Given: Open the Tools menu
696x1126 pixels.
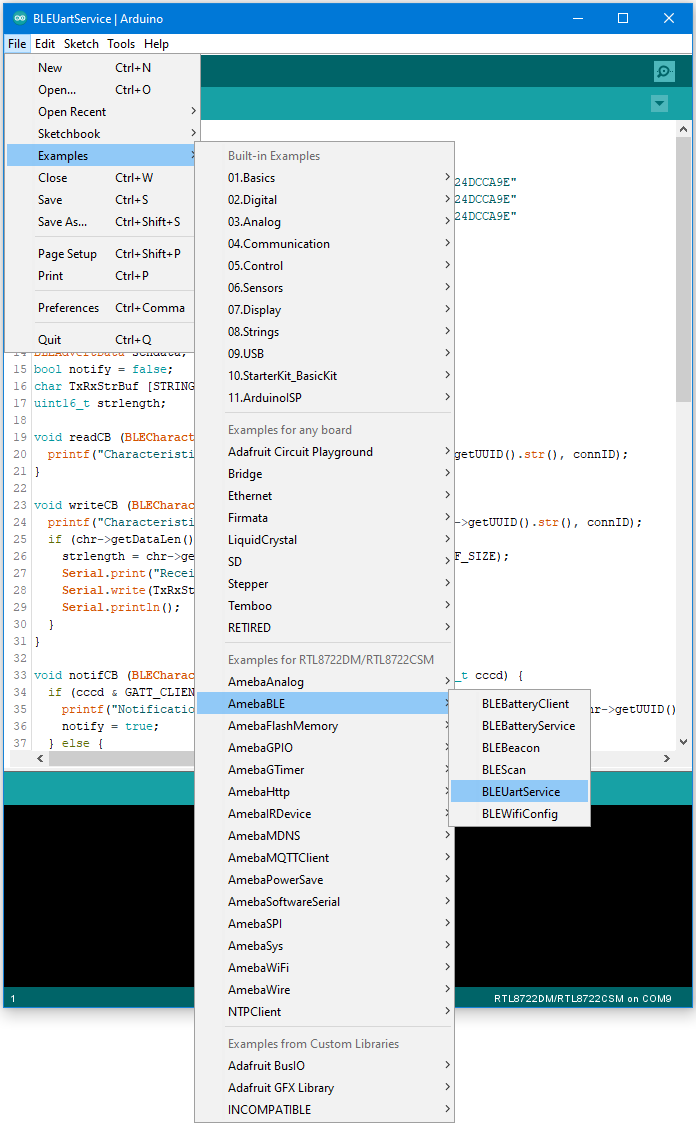Looking at the screenshot, I should click(121, 44).
